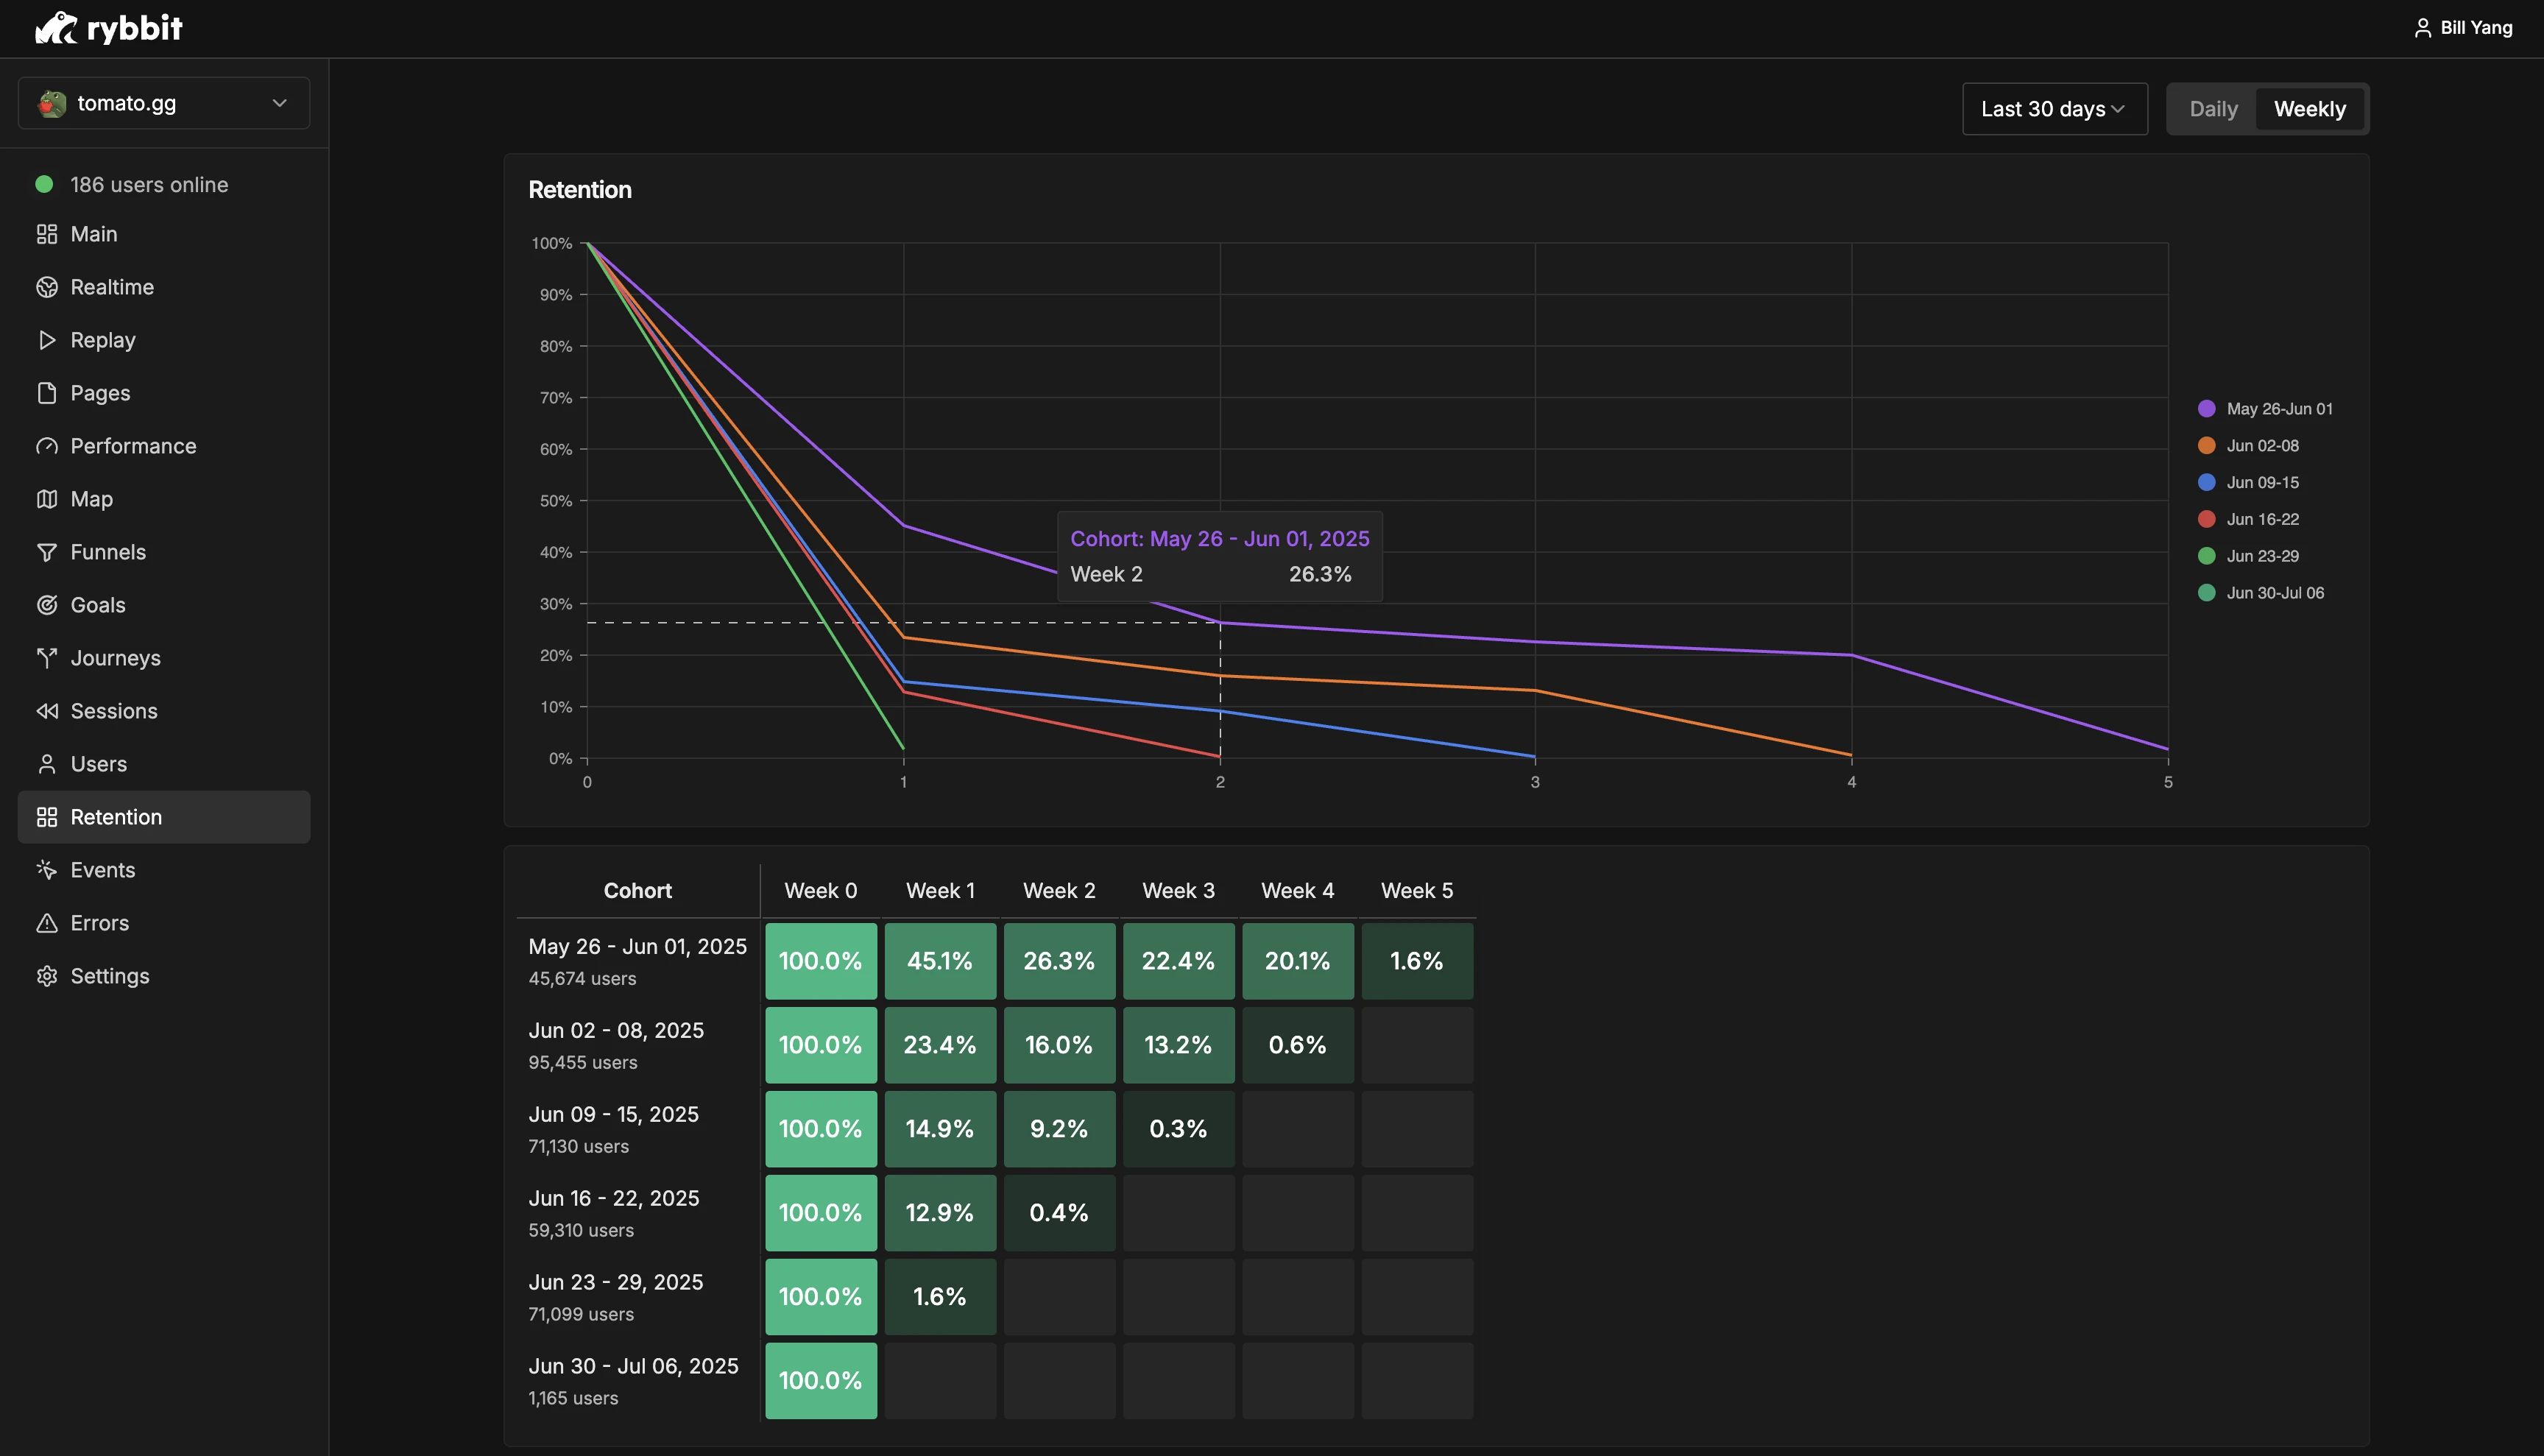
Task: Open the tomato.gg site selector dropdown
Action: [164, 103]
